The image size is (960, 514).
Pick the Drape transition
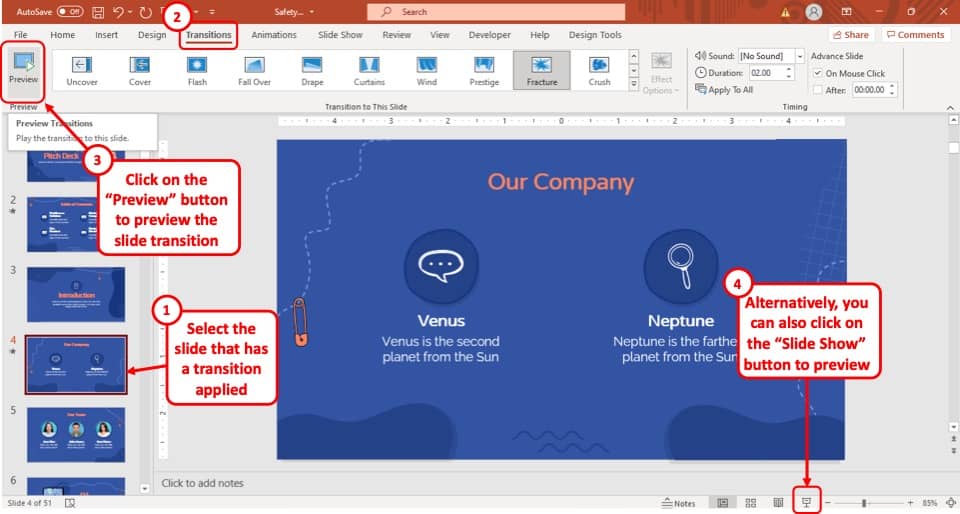tap(312, 71)
